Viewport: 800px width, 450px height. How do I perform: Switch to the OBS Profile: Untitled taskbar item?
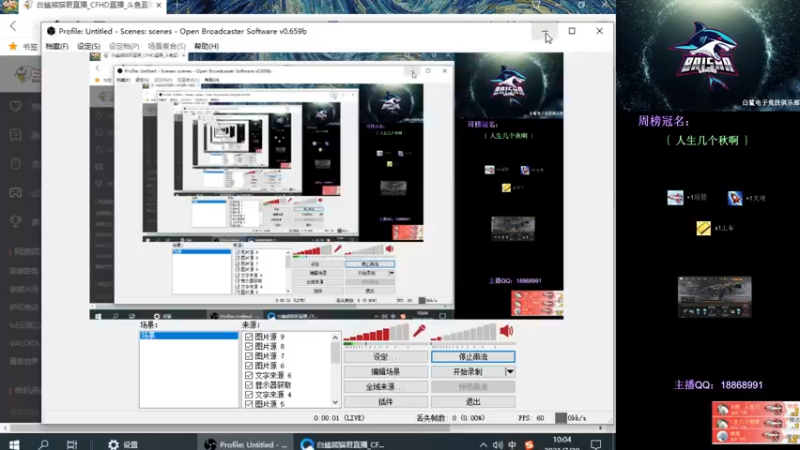pos(245,444)
